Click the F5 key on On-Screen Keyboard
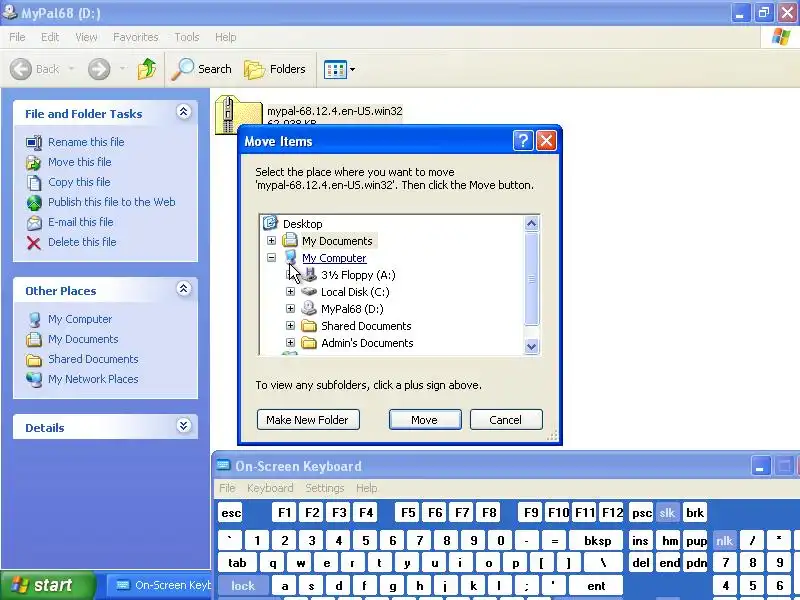 (x=408, y=512)
